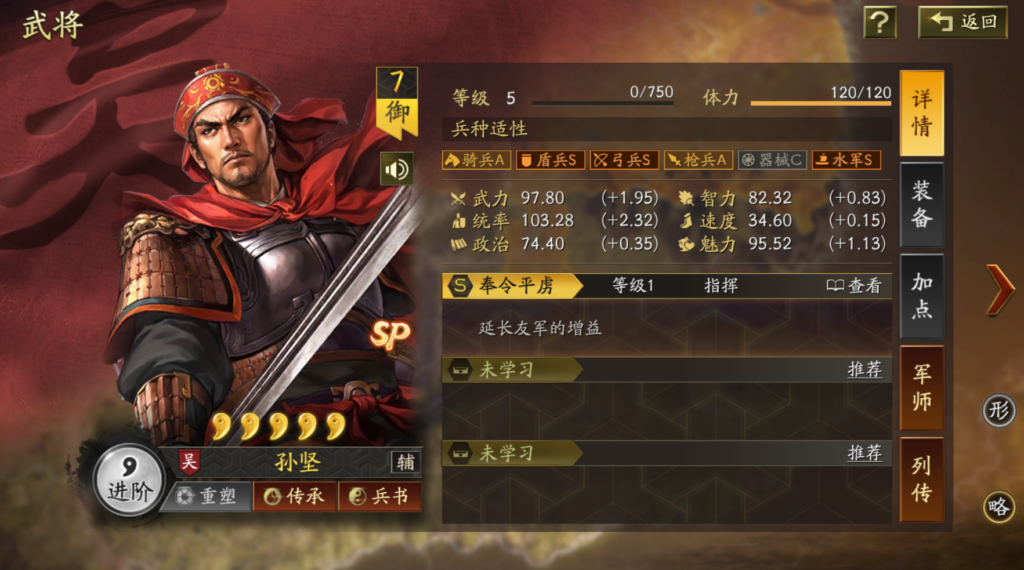Open the 略 strategy circle icon

coord(999,507)
